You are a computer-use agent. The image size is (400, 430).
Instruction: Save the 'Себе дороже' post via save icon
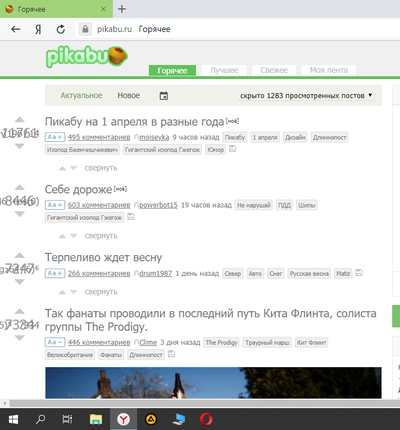click(x=131, y=217)
